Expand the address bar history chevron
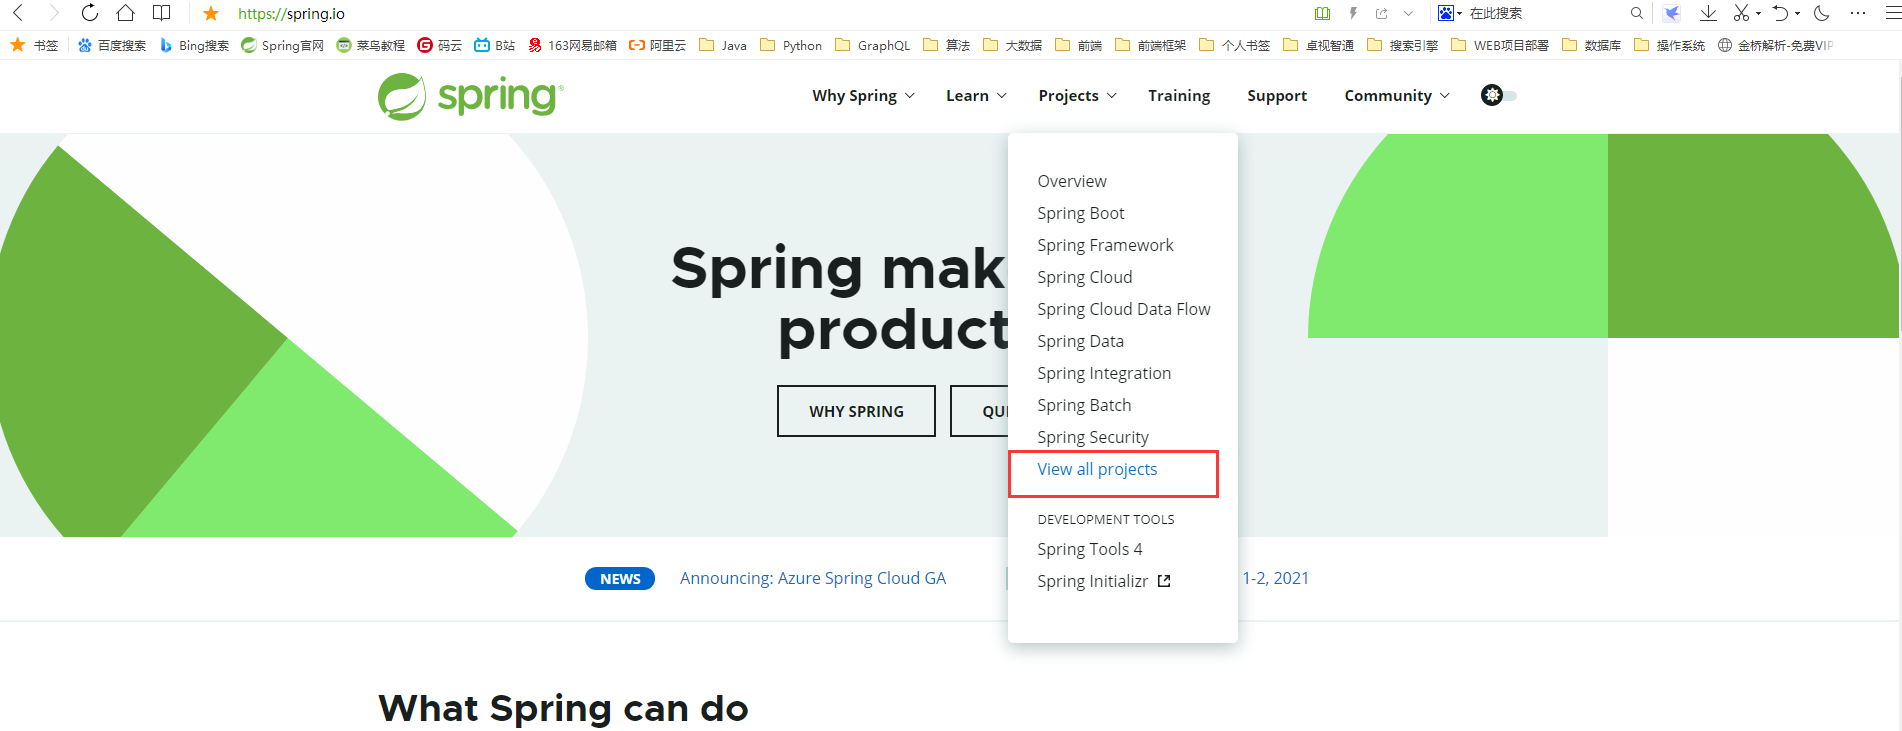1902x731 pixels. pyautogui.click(x=1408, y=13)
